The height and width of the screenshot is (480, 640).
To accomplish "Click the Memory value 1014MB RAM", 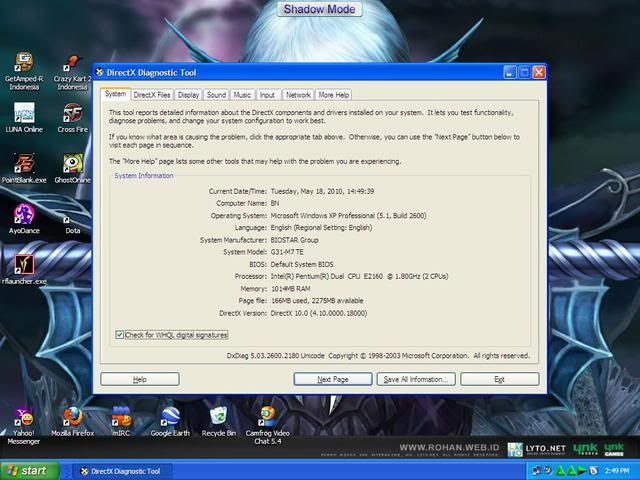I will point(291,289).
